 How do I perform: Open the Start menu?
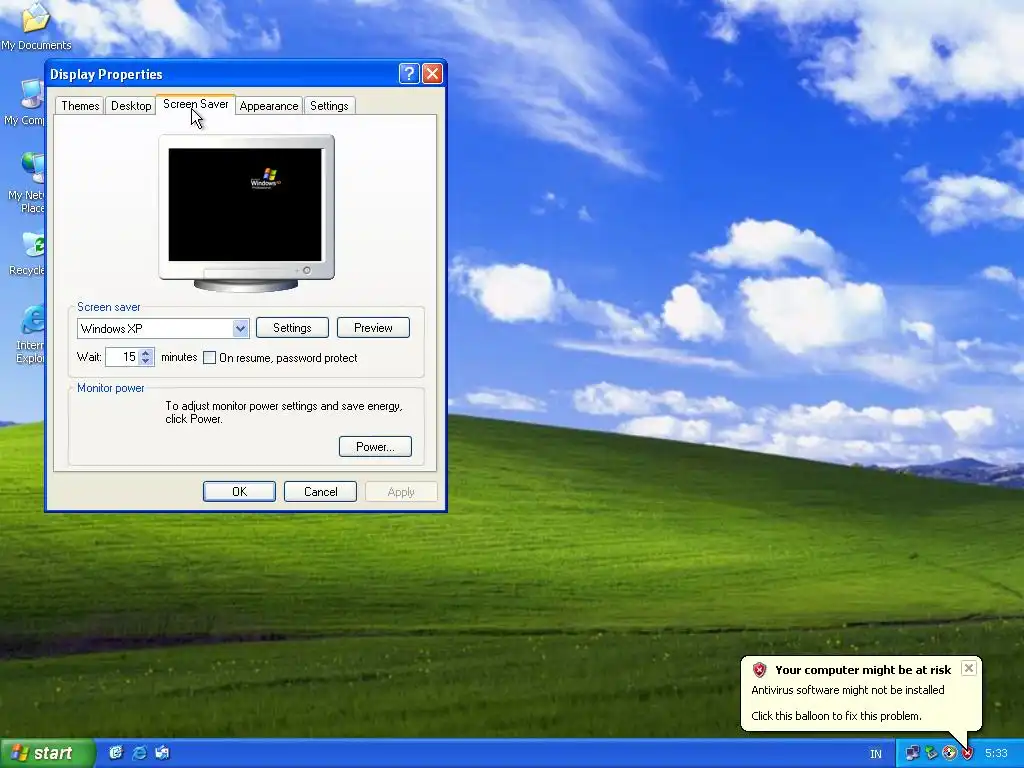(46, 753)
